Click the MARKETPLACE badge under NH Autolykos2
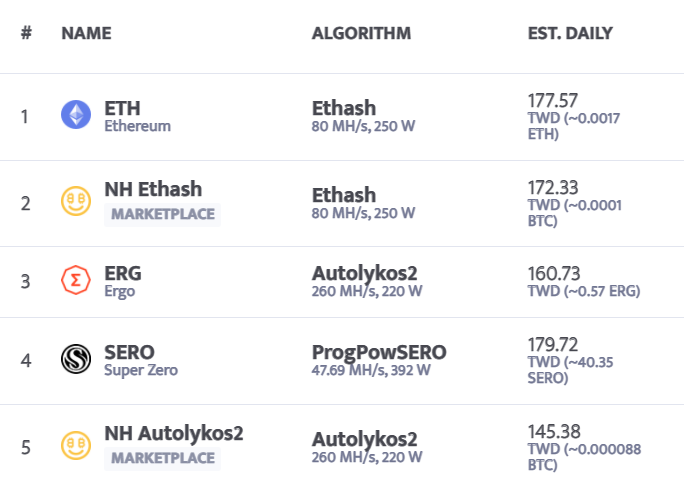Image resolution: width=684 pixels, height=488 pixels. coord(162,459)
